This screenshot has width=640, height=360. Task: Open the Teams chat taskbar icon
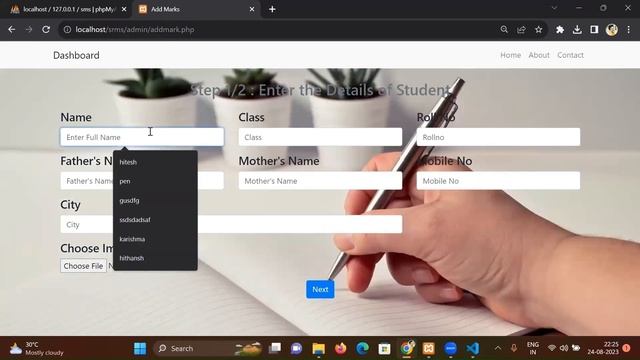[296, 348]
